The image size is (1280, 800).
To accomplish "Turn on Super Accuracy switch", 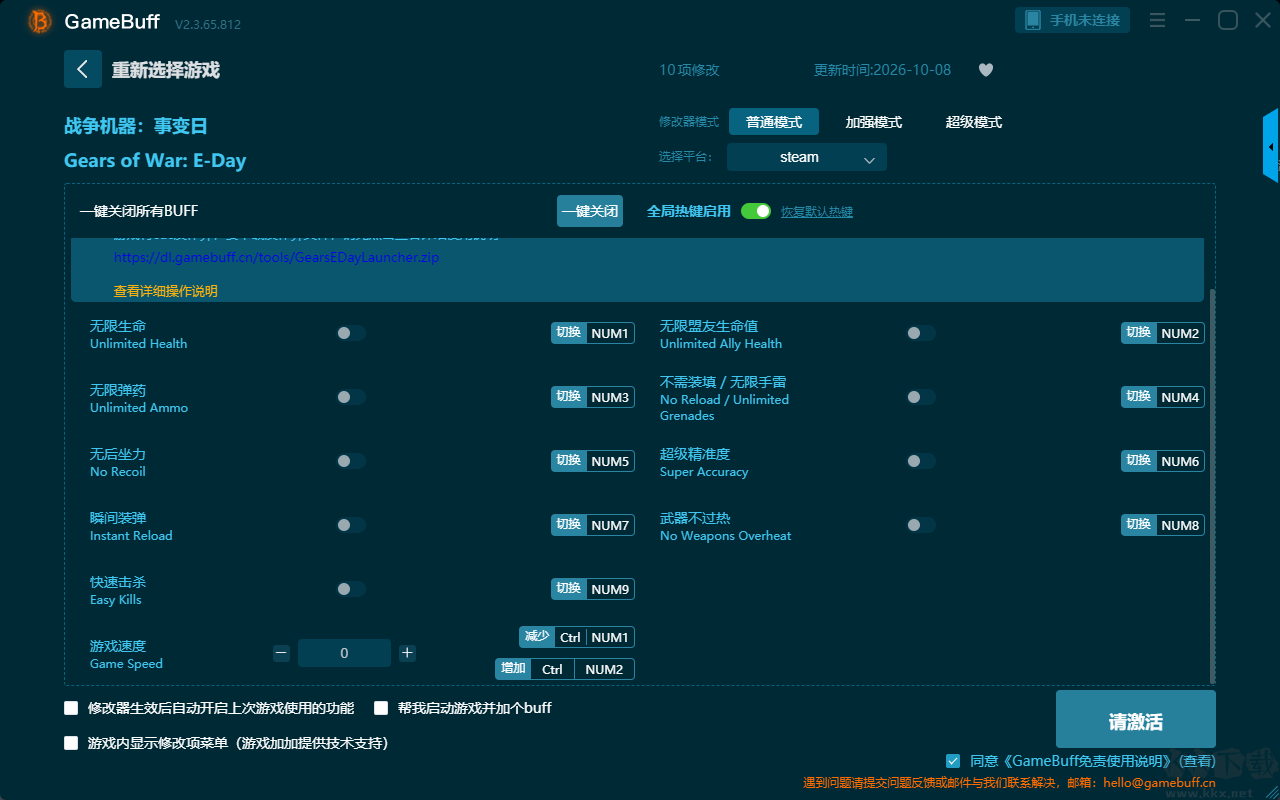I will coord(921,461).
